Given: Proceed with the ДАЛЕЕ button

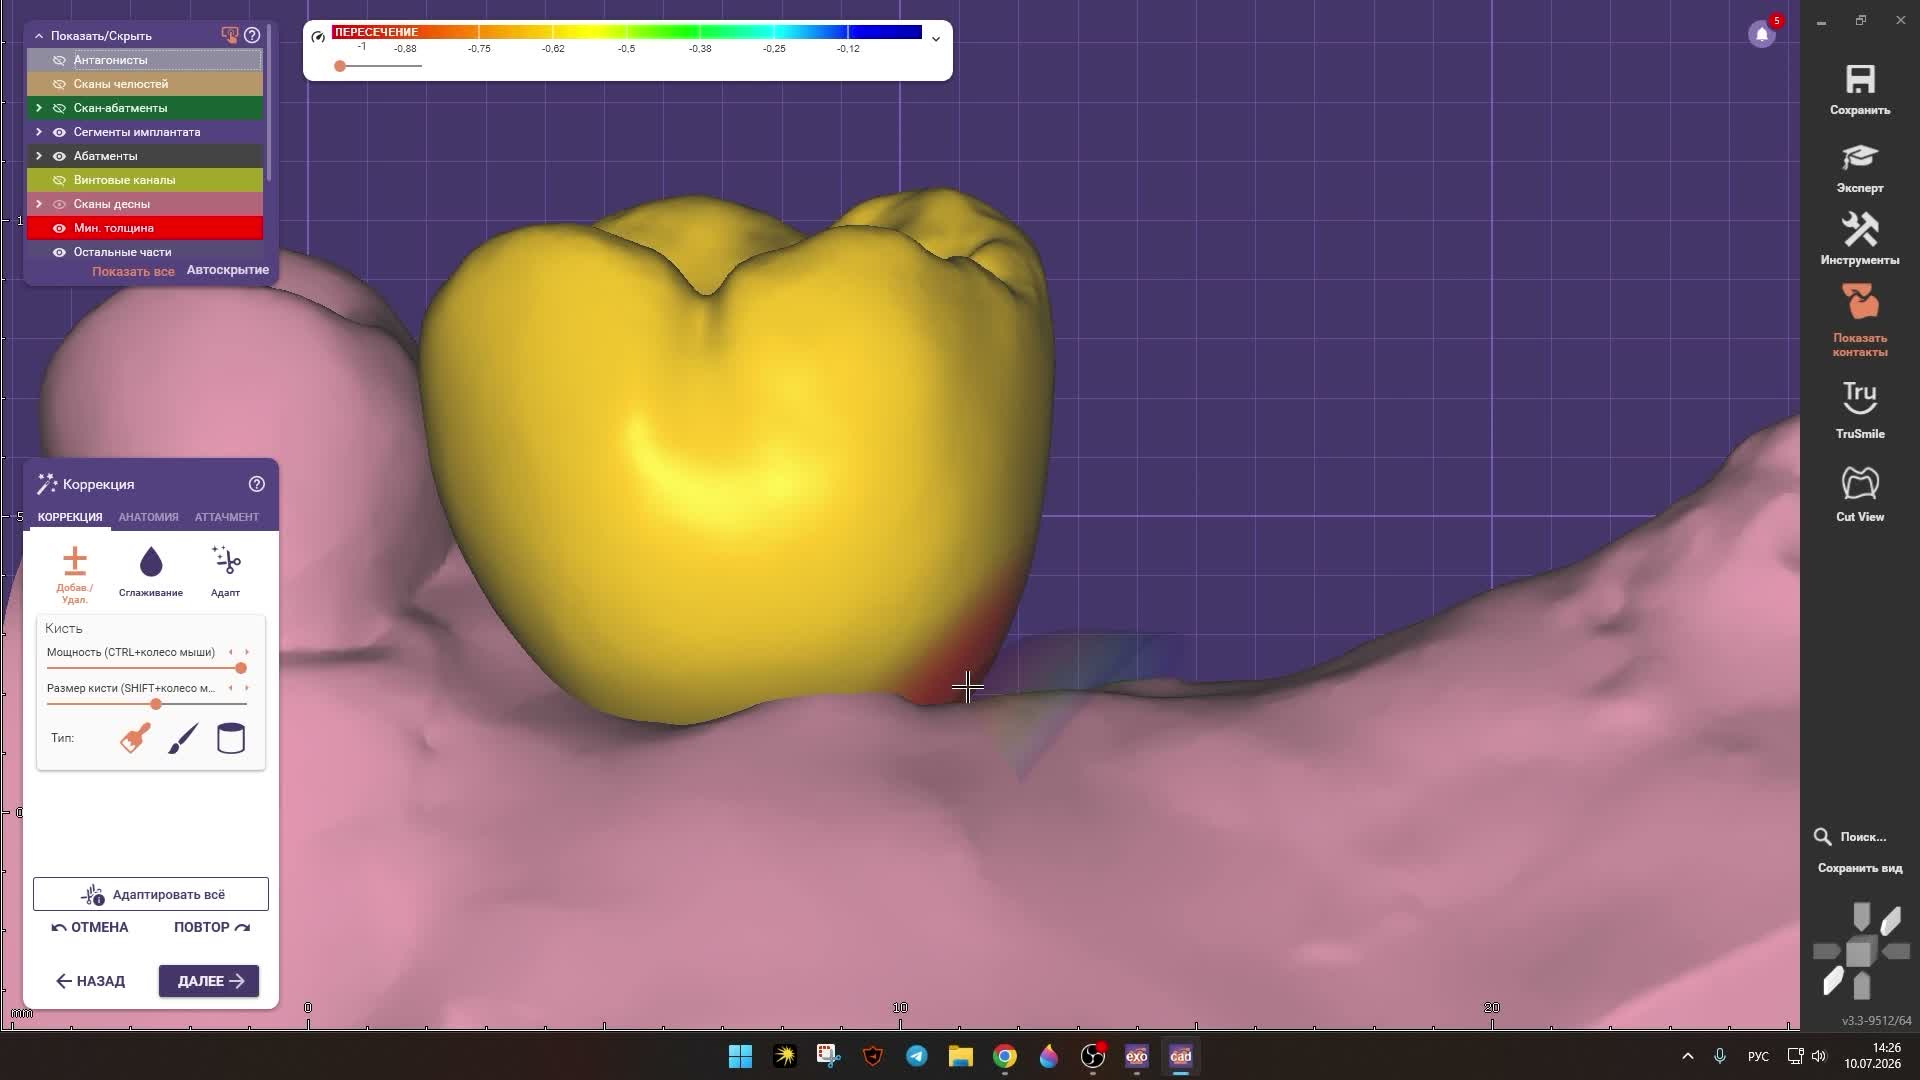Looking at the screenshot, I should [x=209, y=981].
